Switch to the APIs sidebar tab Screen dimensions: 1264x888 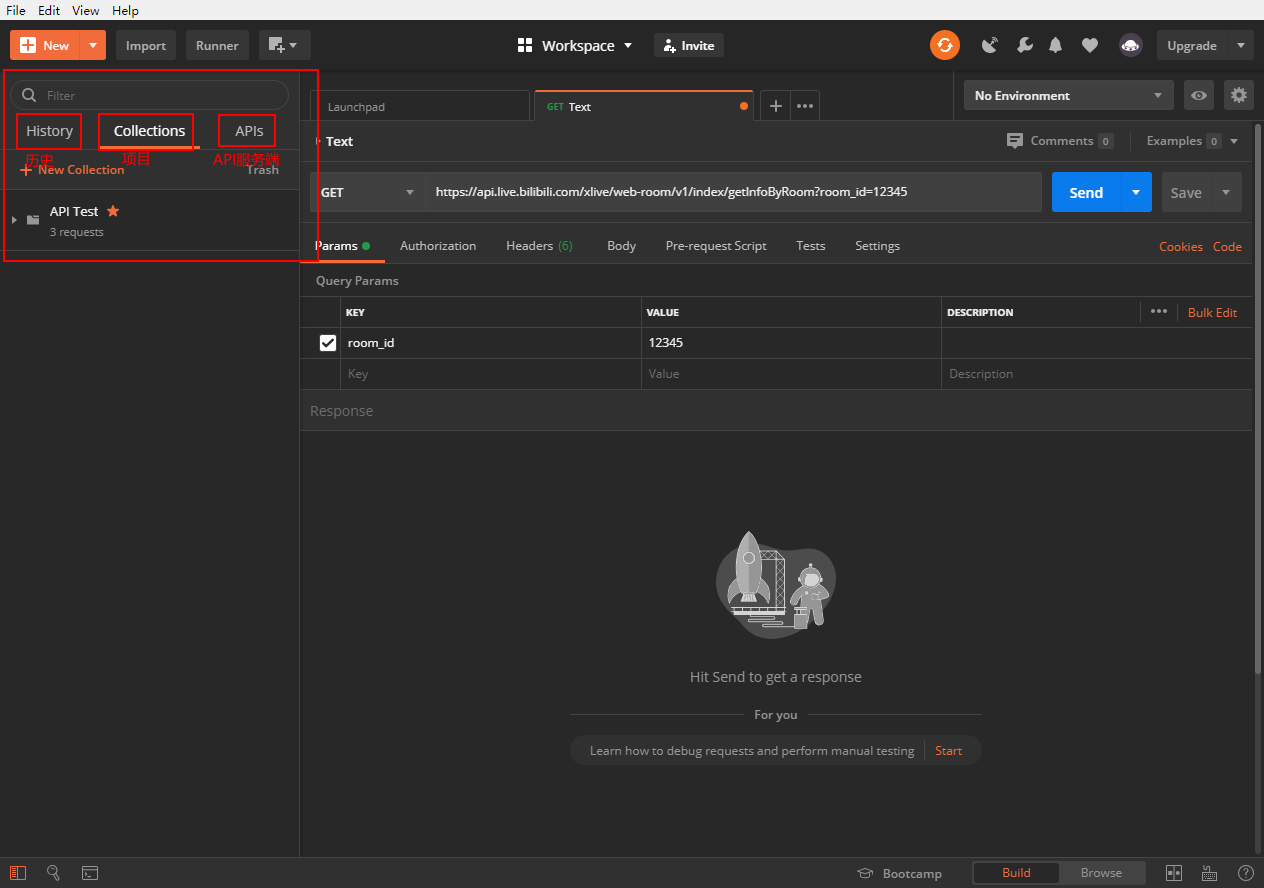tap(248, 131)
